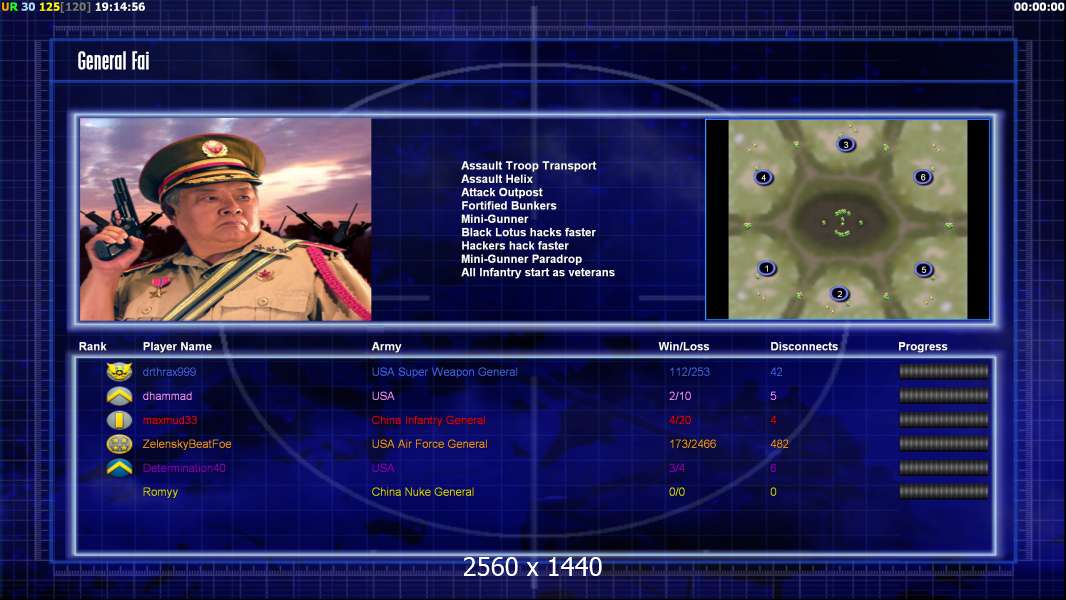Click the Army column header
Viewport: 1066px width, 600px height.
point(386,346)
